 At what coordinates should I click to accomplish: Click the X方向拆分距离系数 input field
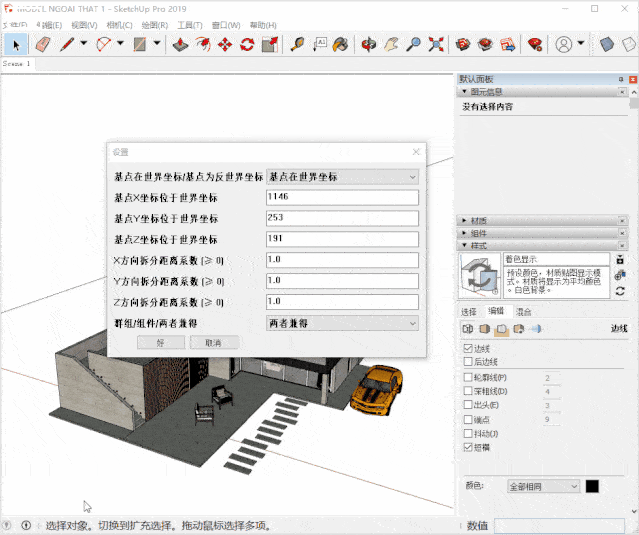tap(342, 260)
